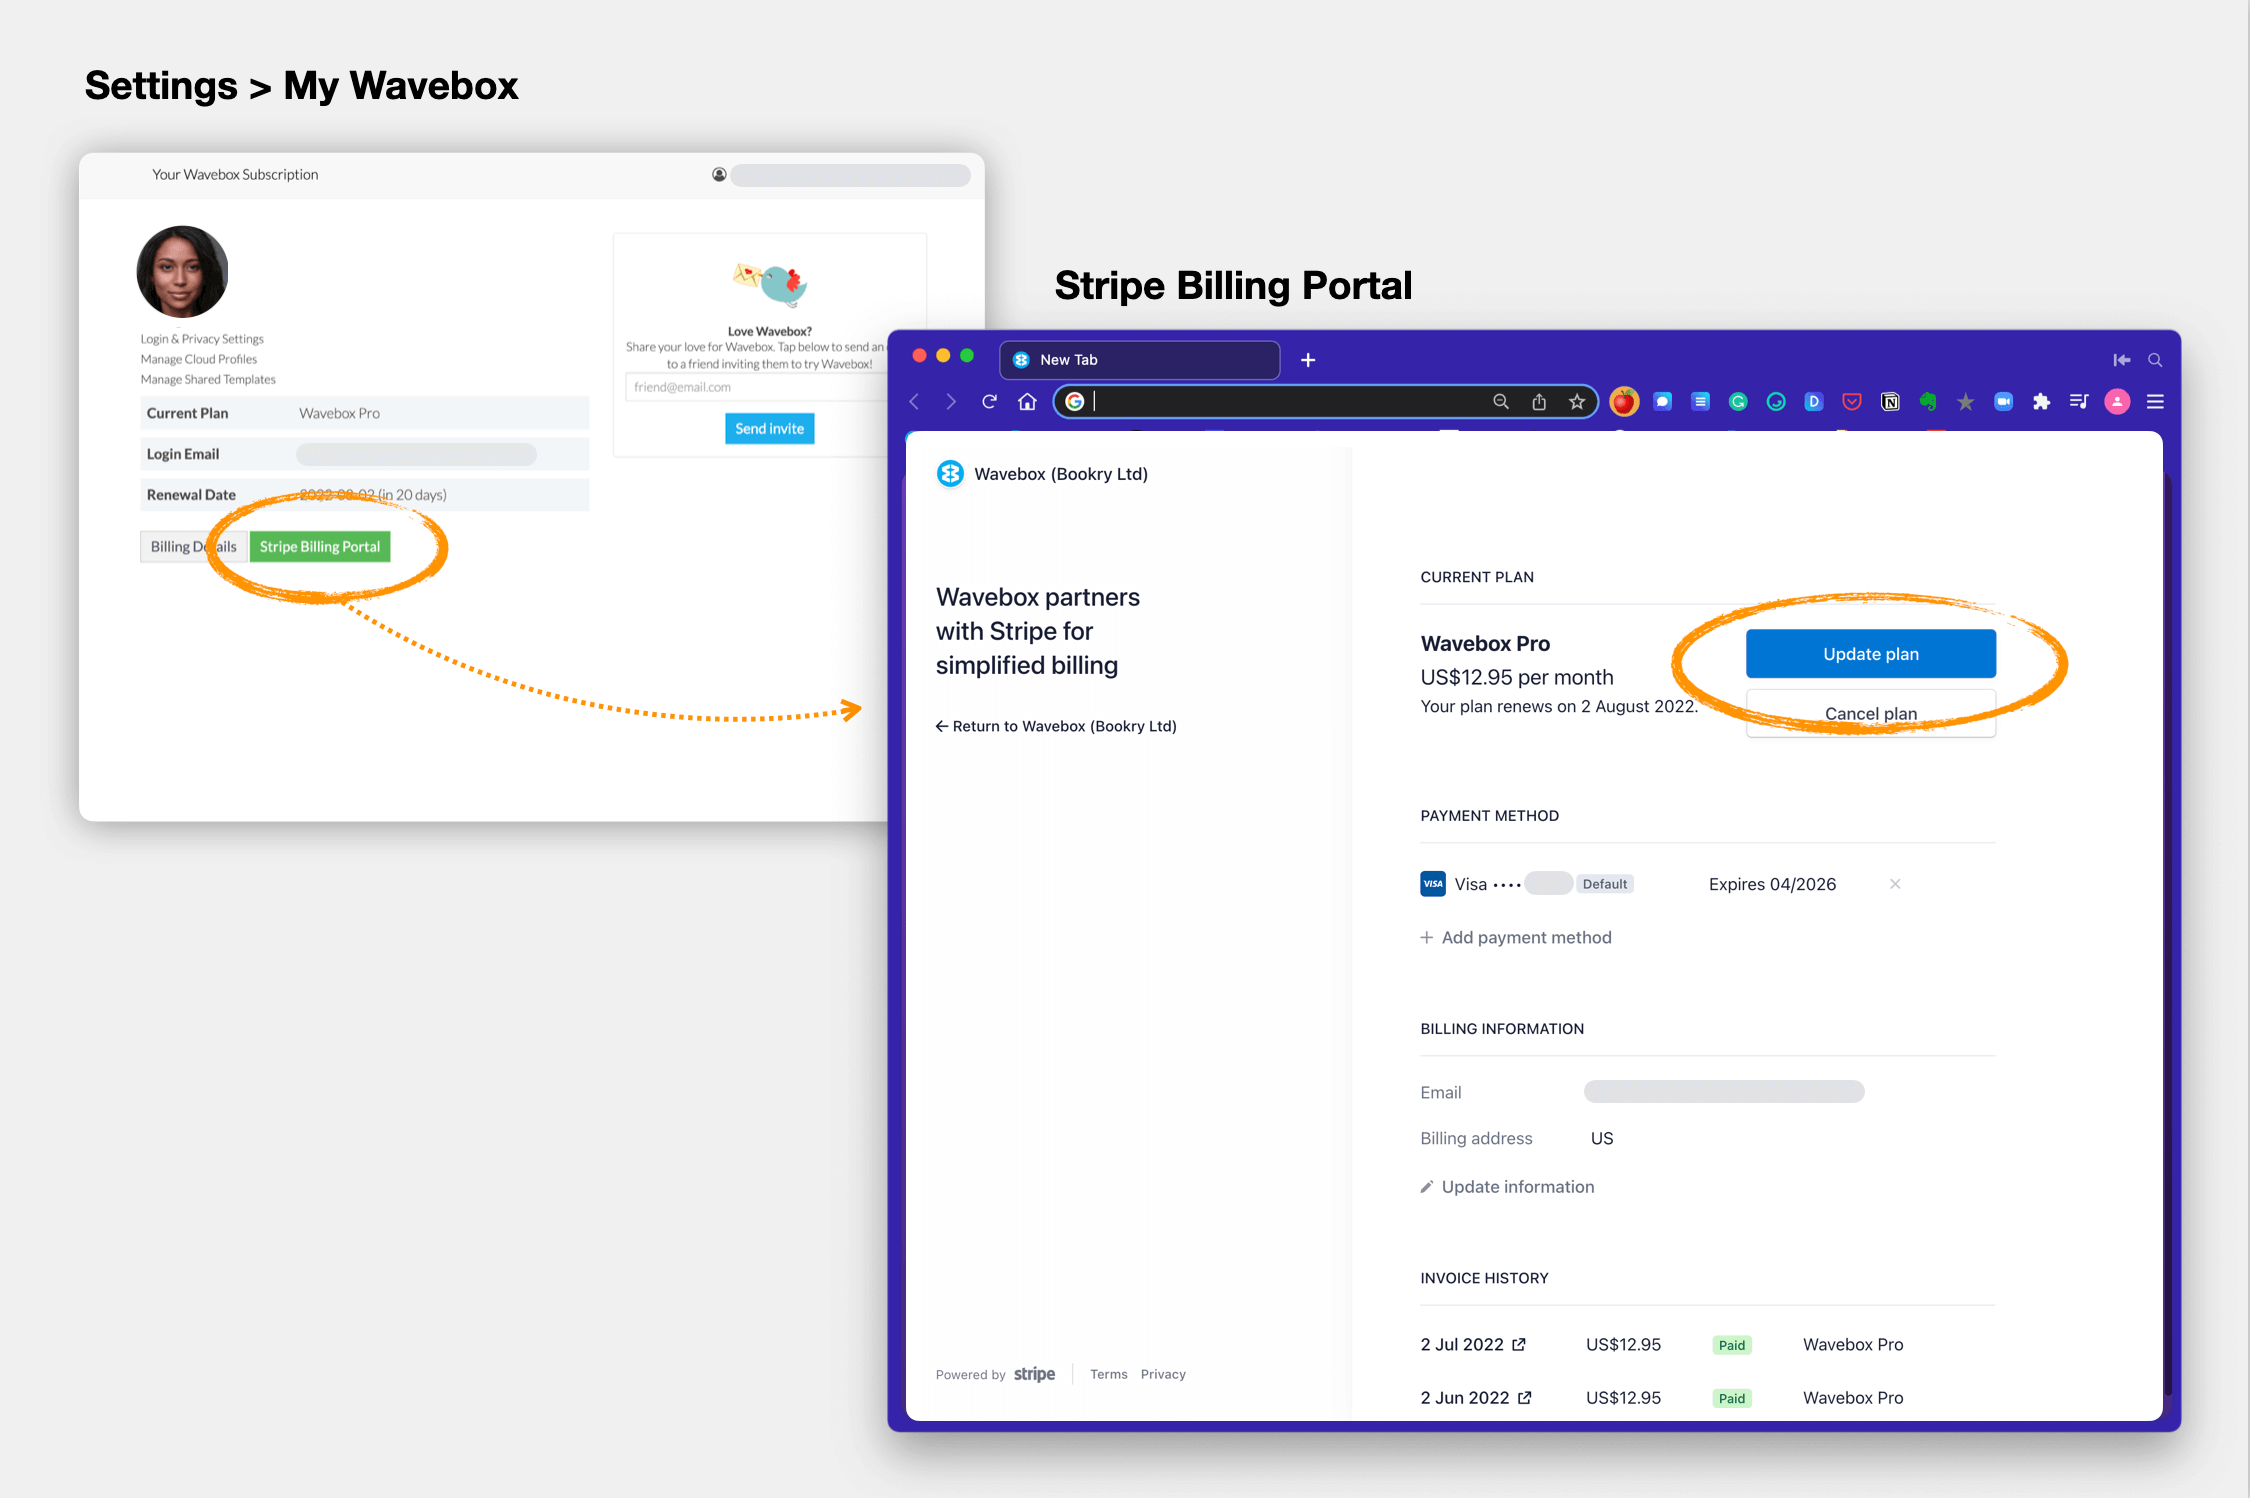
Task: Open Stripe Terms link
Action: pyautogui.click(x=1108, y=1375)
